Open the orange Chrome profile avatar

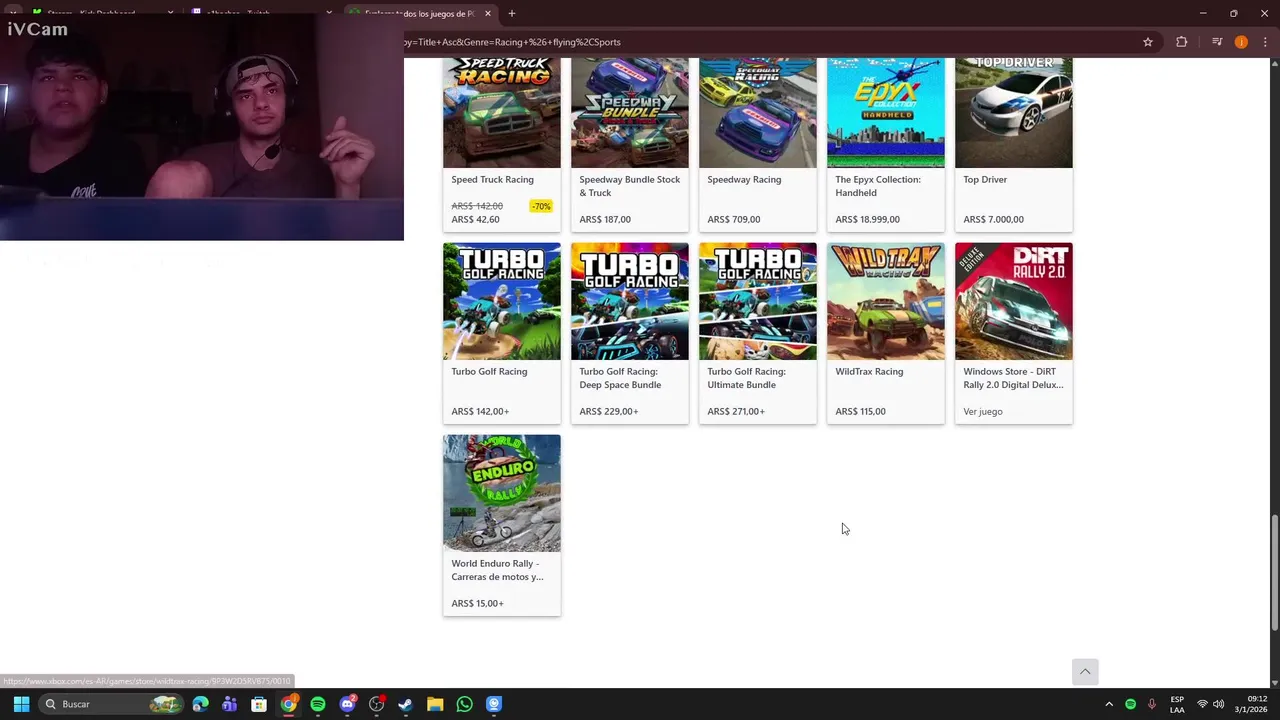tap(1241, 42)
